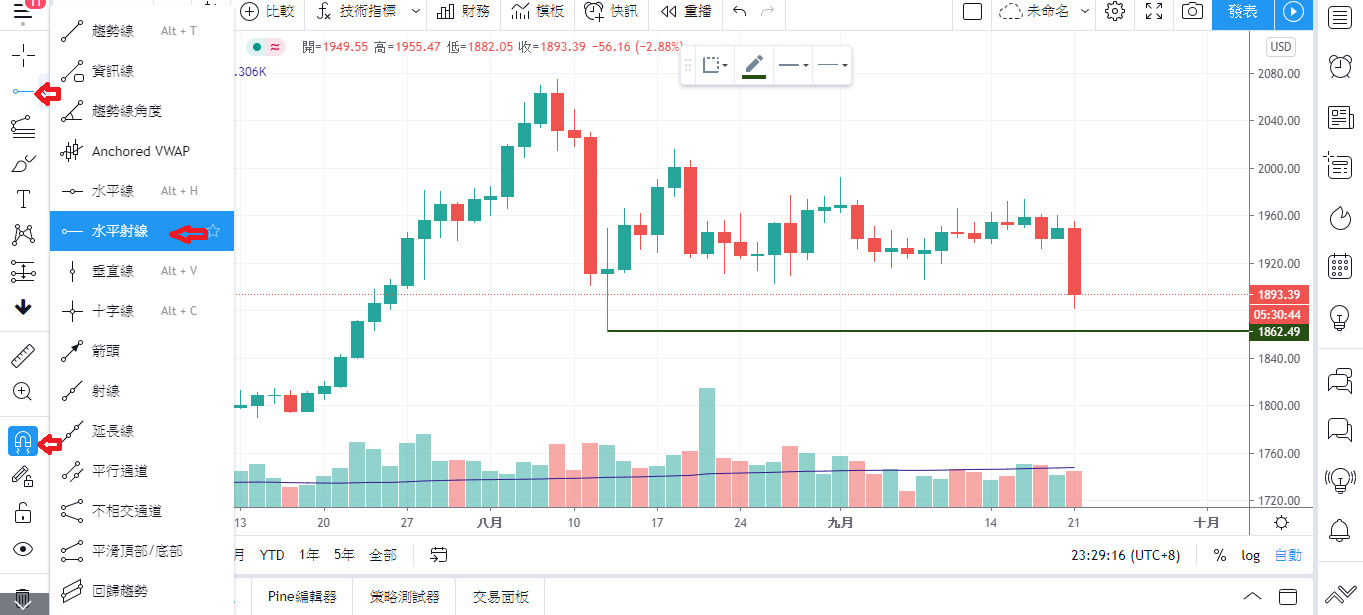Switch to the Pine編輯器 tab
The image size is (1363, 615).
302,597
